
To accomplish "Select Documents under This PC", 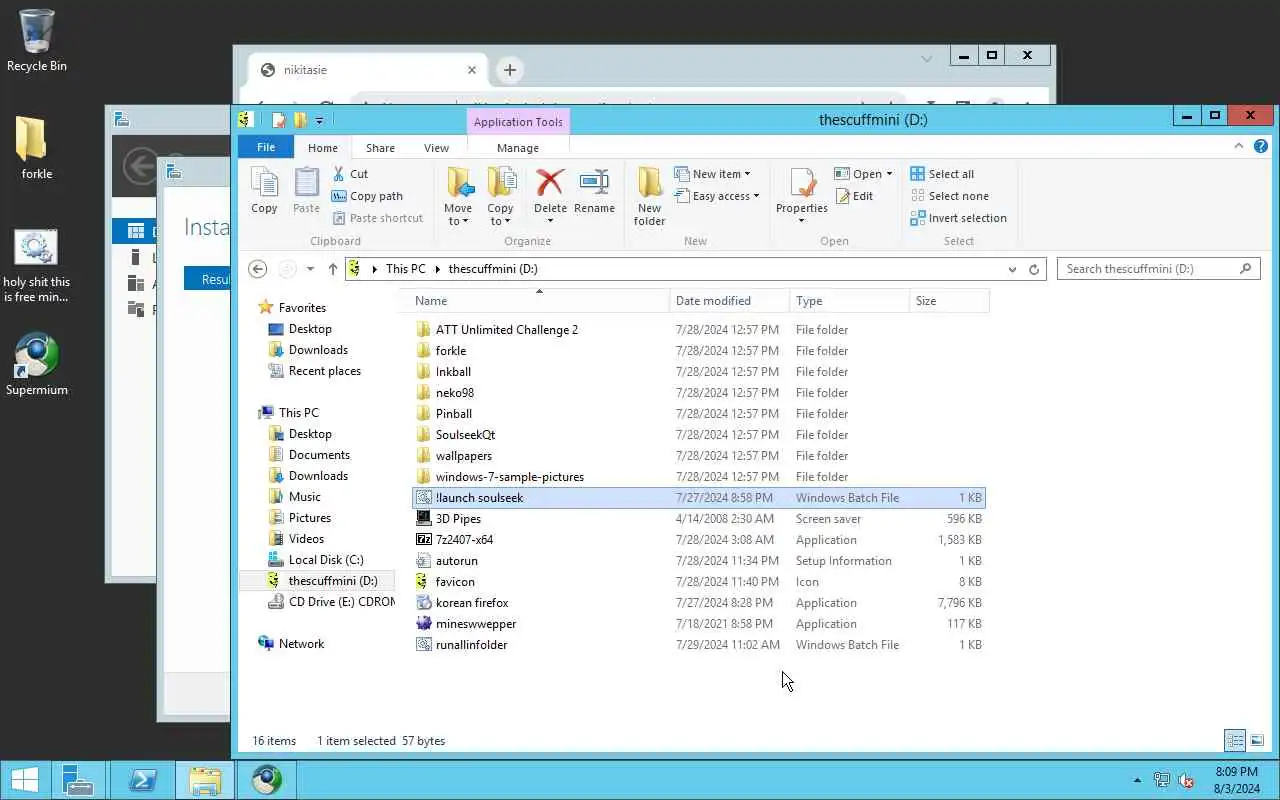I will (319, 455).
